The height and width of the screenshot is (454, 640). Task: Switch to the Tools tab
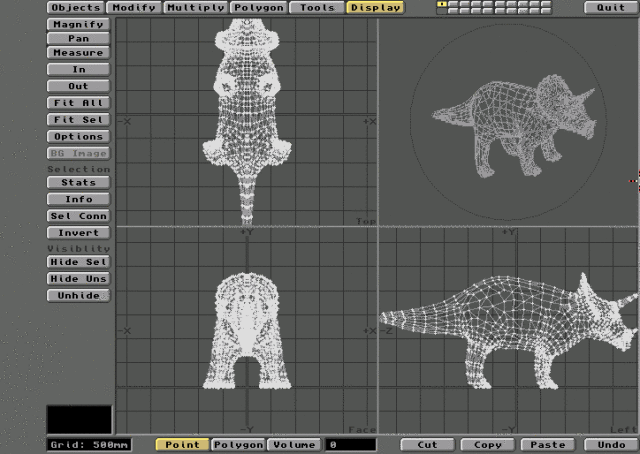317,7
